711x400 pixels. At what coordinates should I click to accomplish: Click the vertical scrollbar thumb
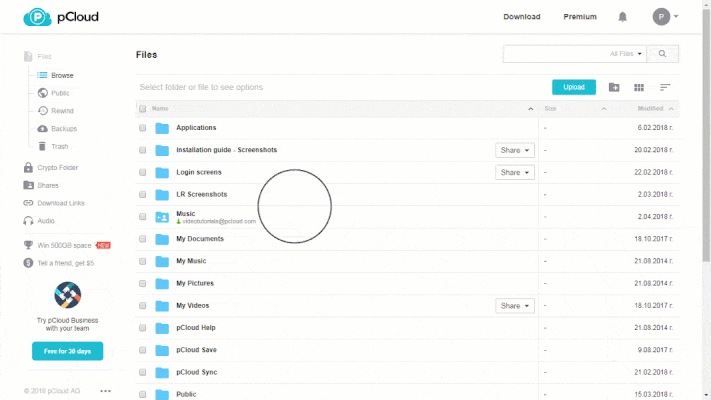point(706,136)
